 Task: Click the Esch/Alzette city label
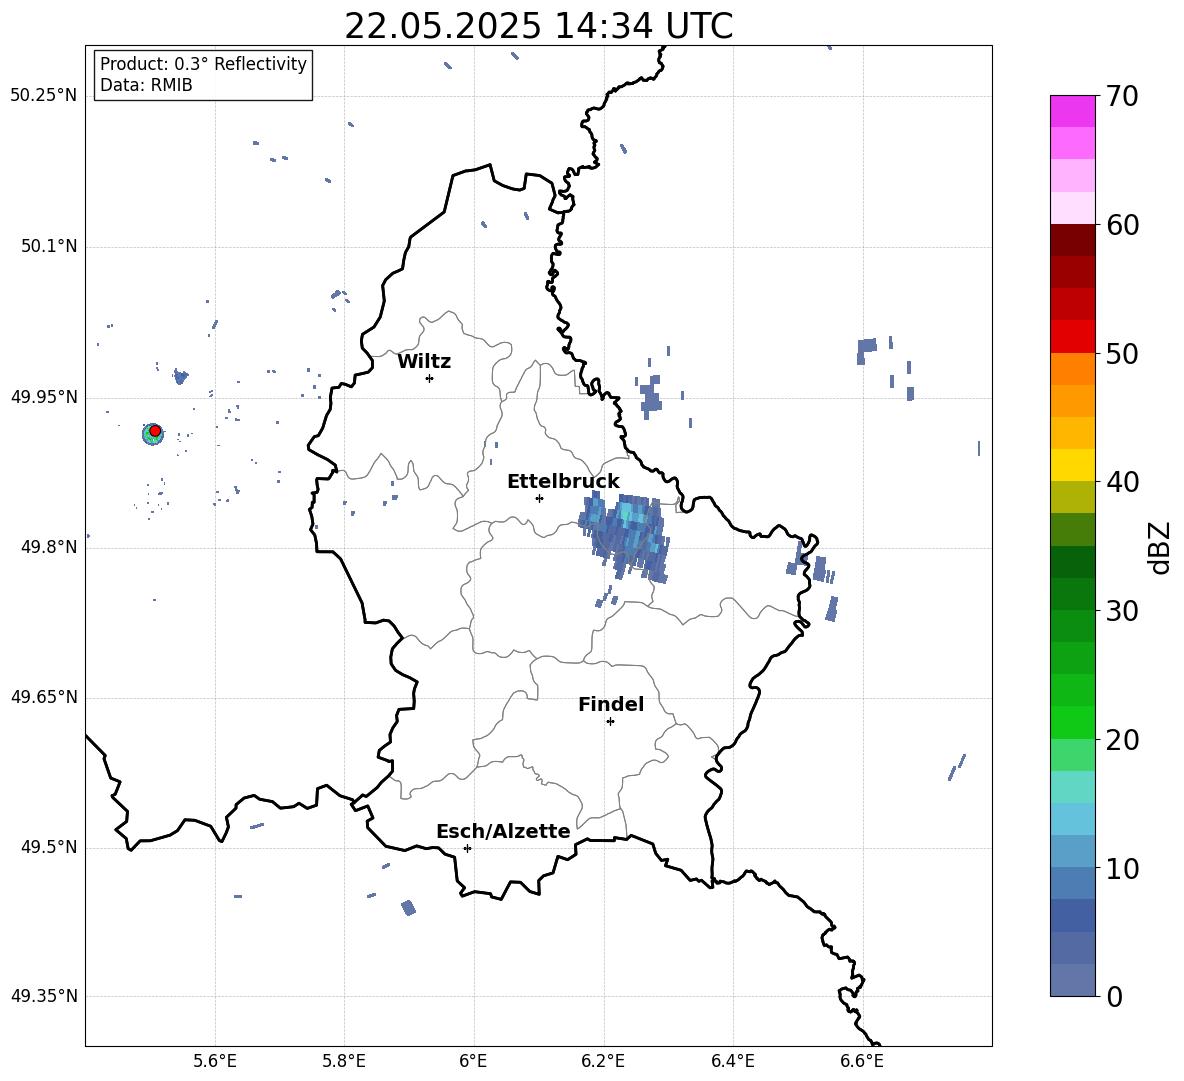pyautogui.click(x=503, y=831)
